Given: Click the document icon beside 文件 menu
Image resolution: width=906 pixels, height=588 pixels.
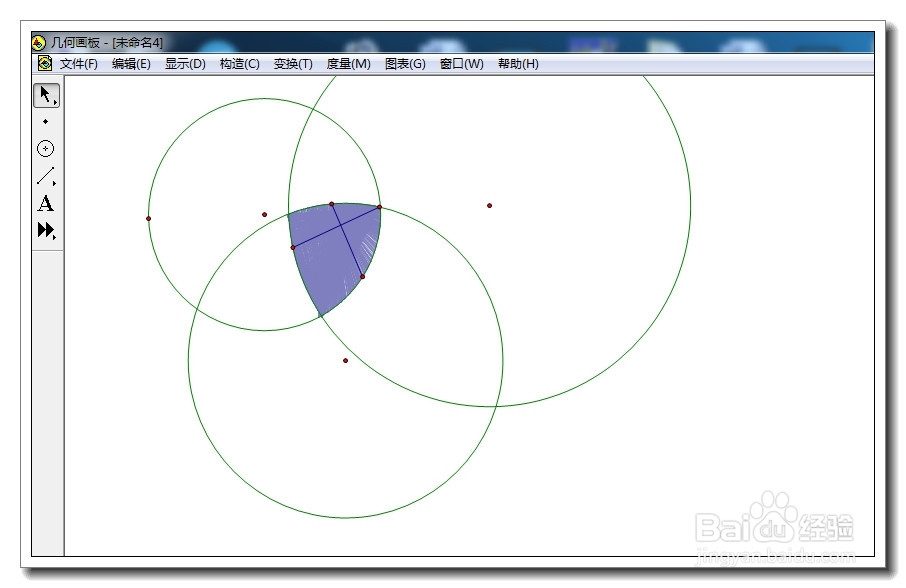Looking at the screenshot, I should pyautogui.click(x=45, y=63).
